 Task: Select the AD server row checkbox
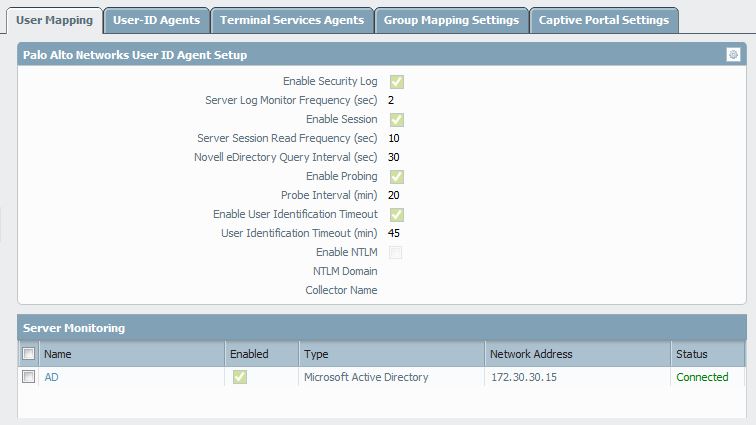[29, 377]
